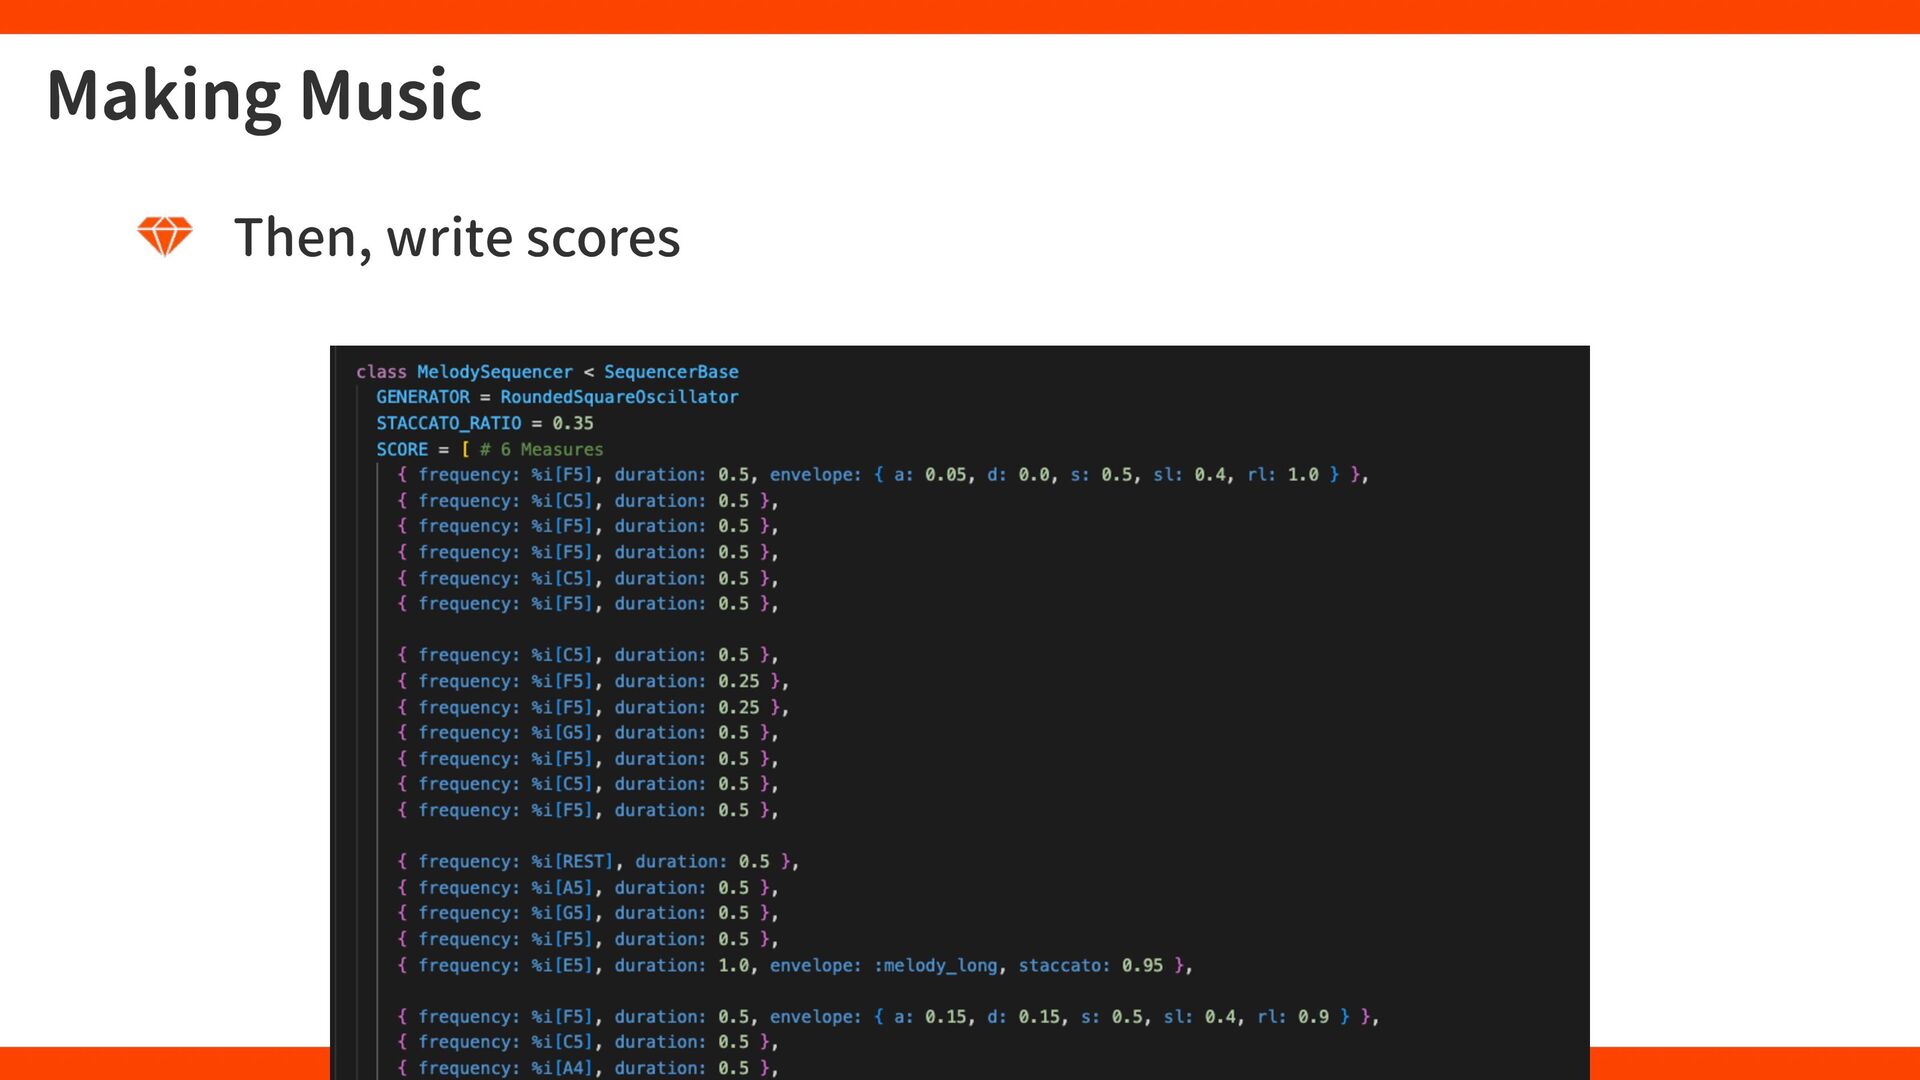Click the STACCATO_RATIO constant name
The height and width of the screenshot is (1080, 1920).
coord(448,423)
